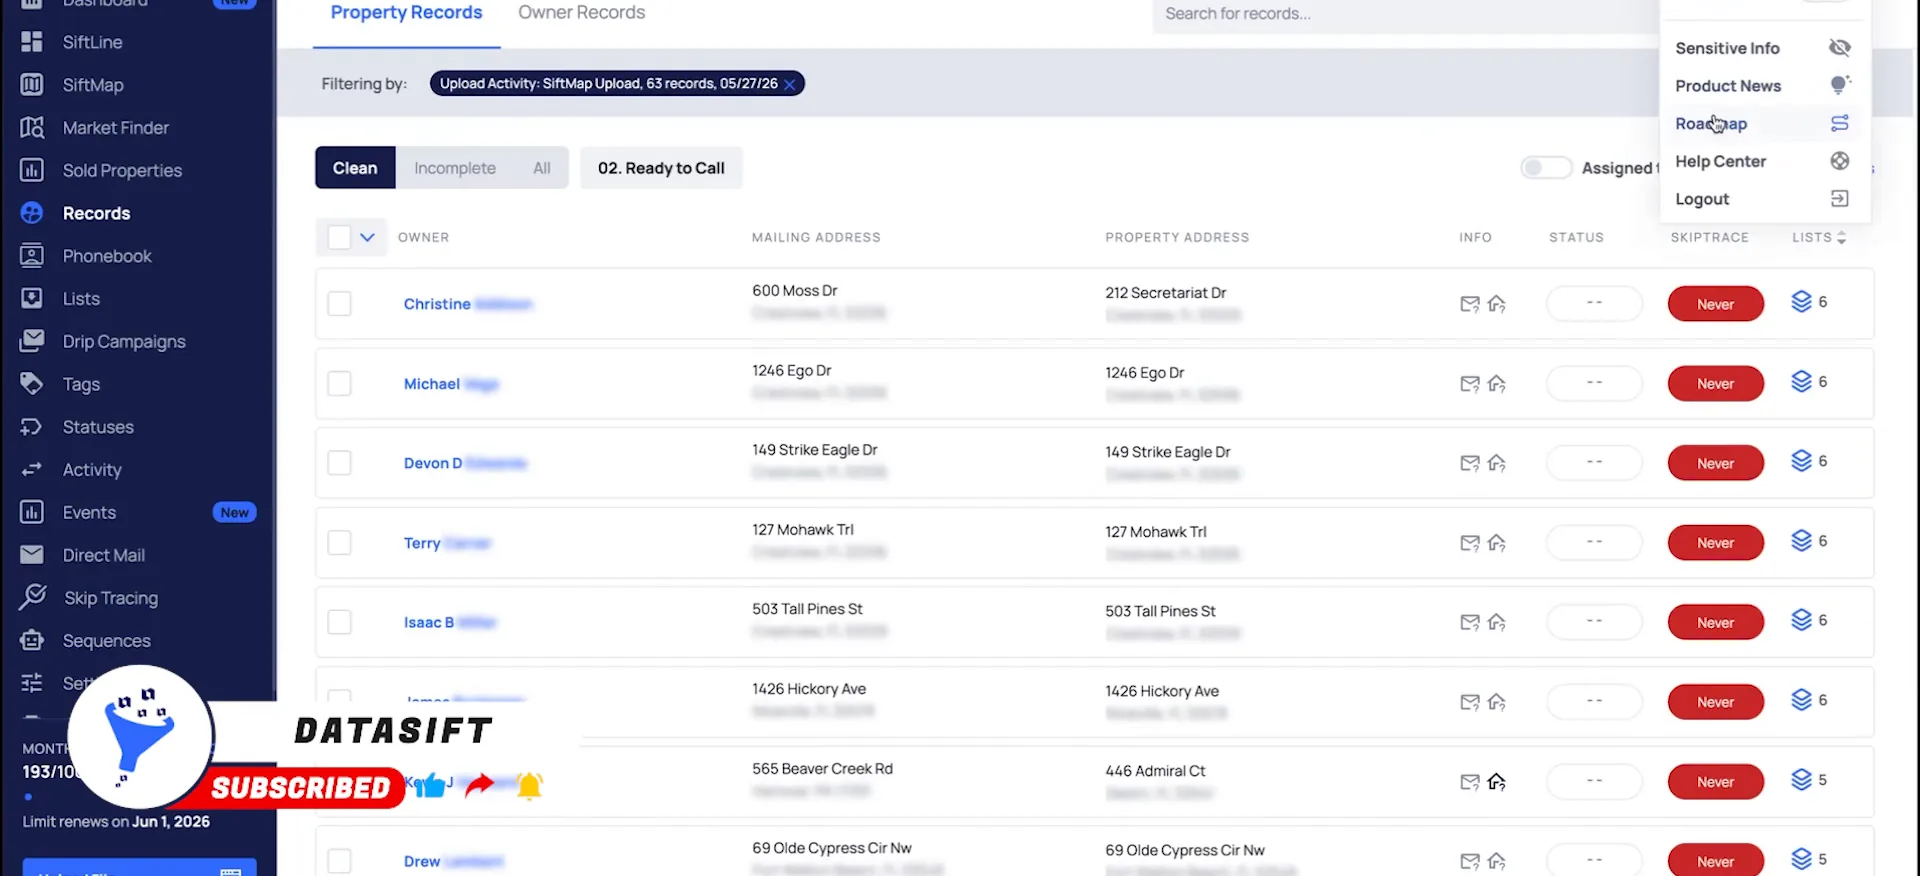Open Sold Properties chart icon
This screenshot has width=1920, height=876.
(x=32, y=171)
